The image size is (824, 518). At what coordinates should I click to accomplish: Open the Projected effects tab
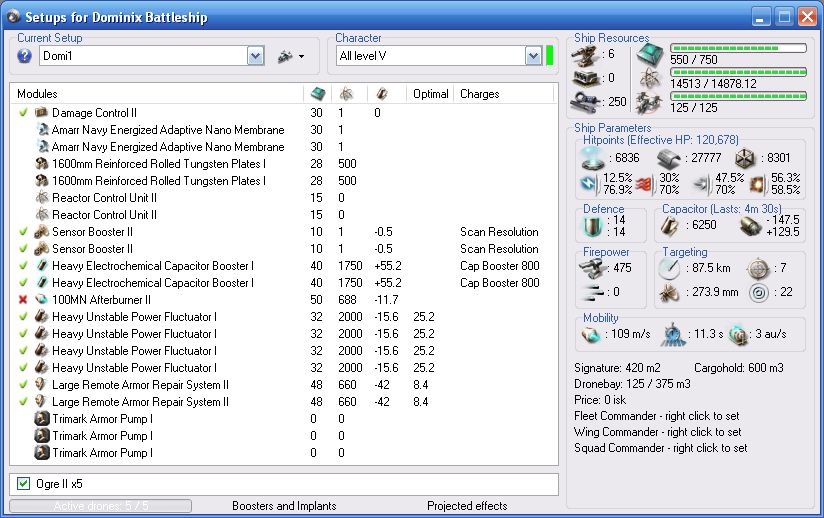[467, 506]
